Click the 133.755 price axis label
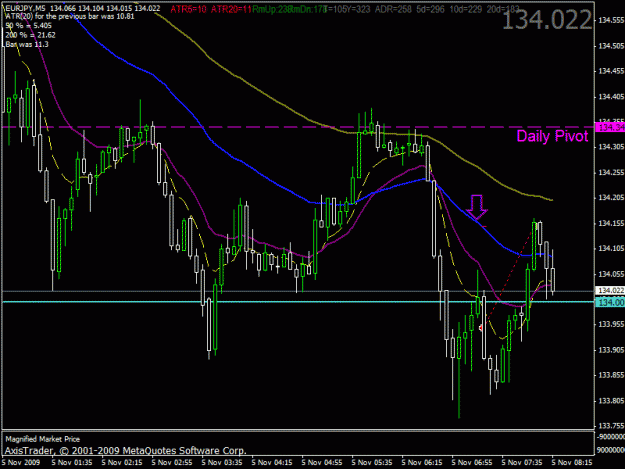The image size is (625, 469). click(x=611, y=426)
